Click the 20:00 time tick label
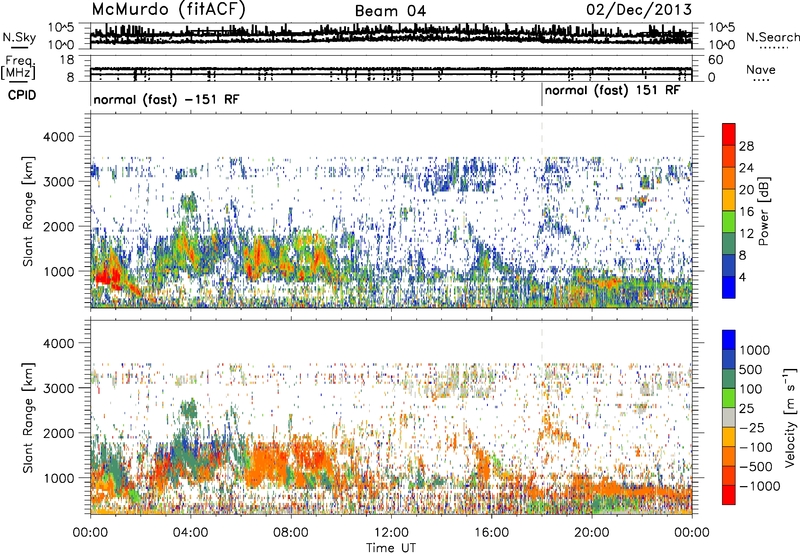800x554 pixels. 592,533
